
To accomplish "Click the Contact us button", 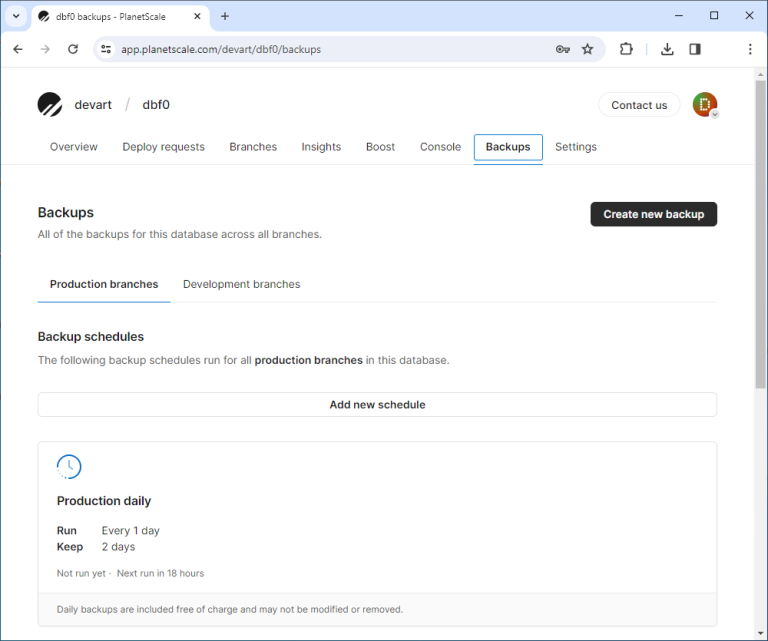I will pyautogui.click(x=639, y=105).
